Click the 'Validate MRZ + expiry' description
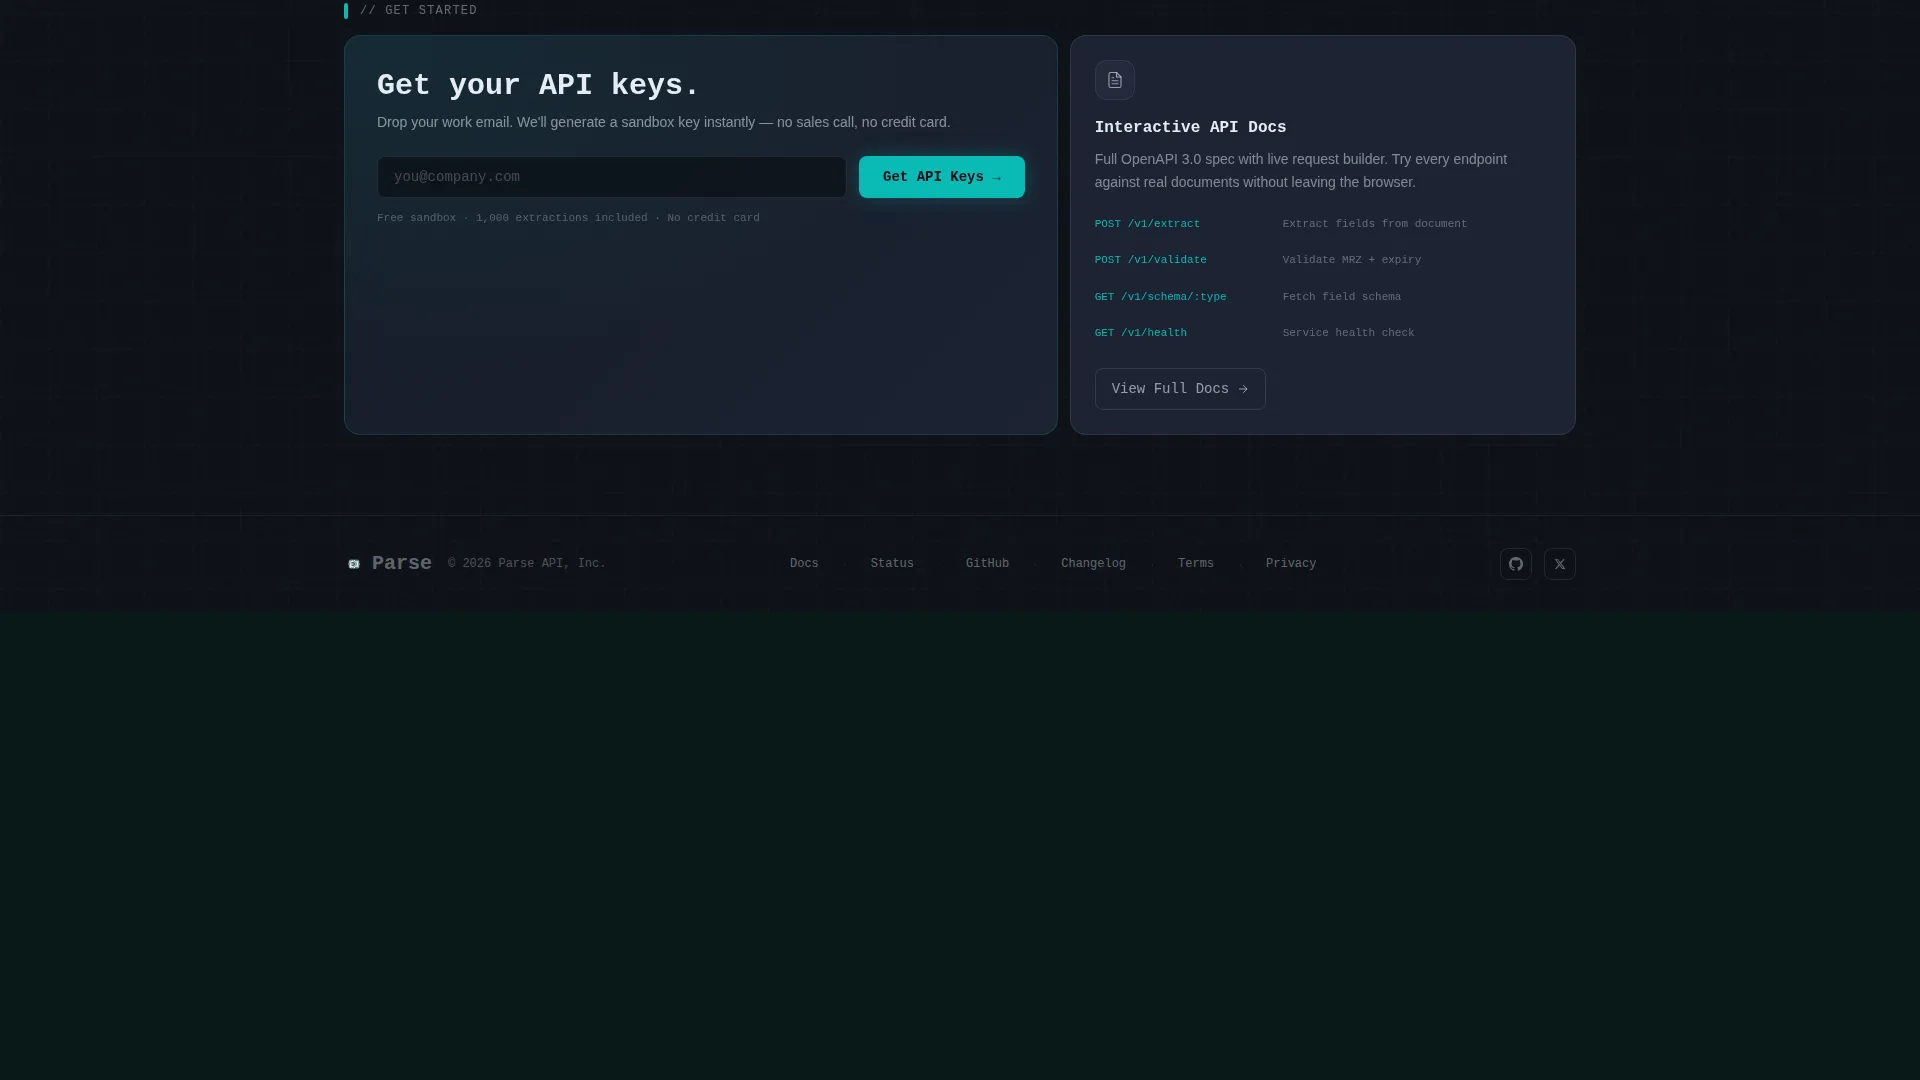 coord(1351,260)
